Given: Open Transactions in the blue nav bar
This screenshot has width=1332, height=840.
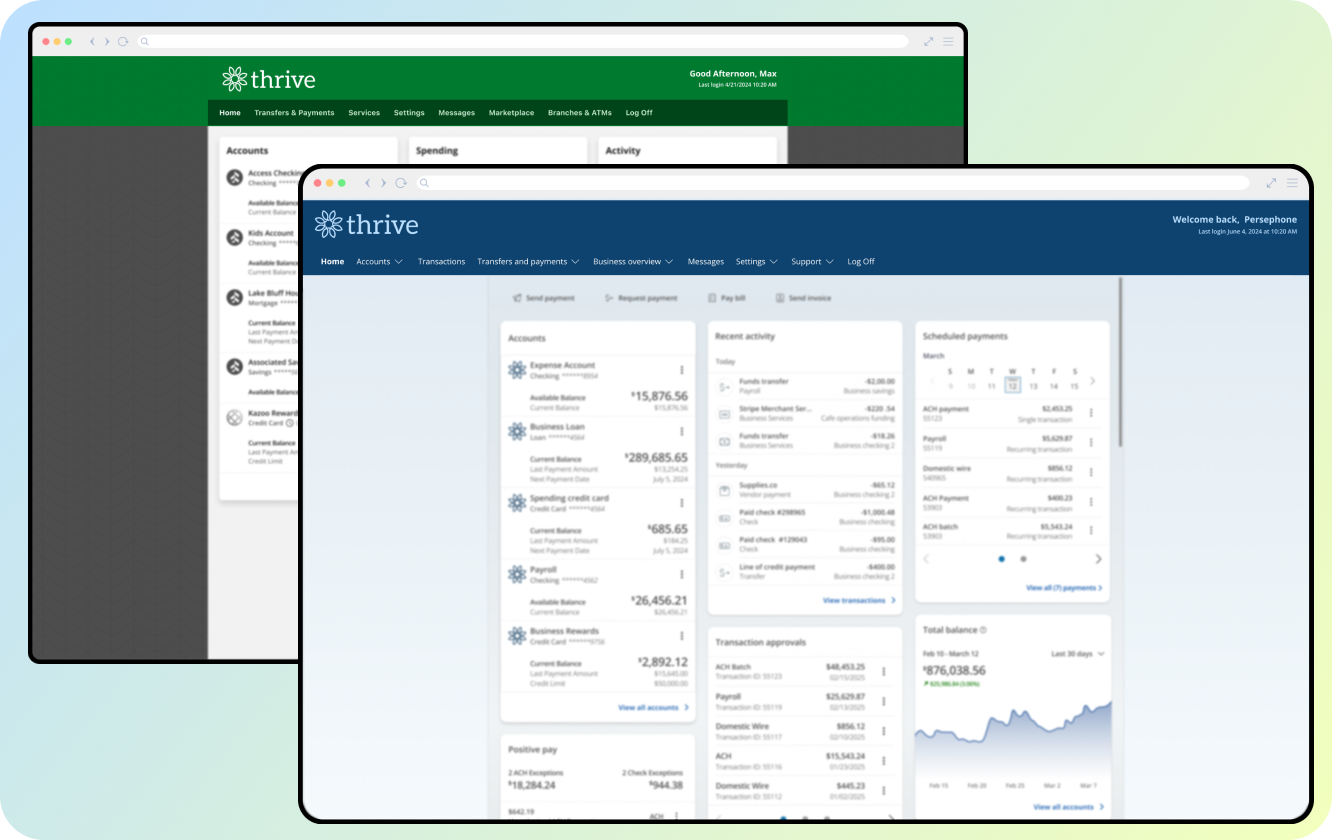Looking at the screenshot, I should 441,262.
